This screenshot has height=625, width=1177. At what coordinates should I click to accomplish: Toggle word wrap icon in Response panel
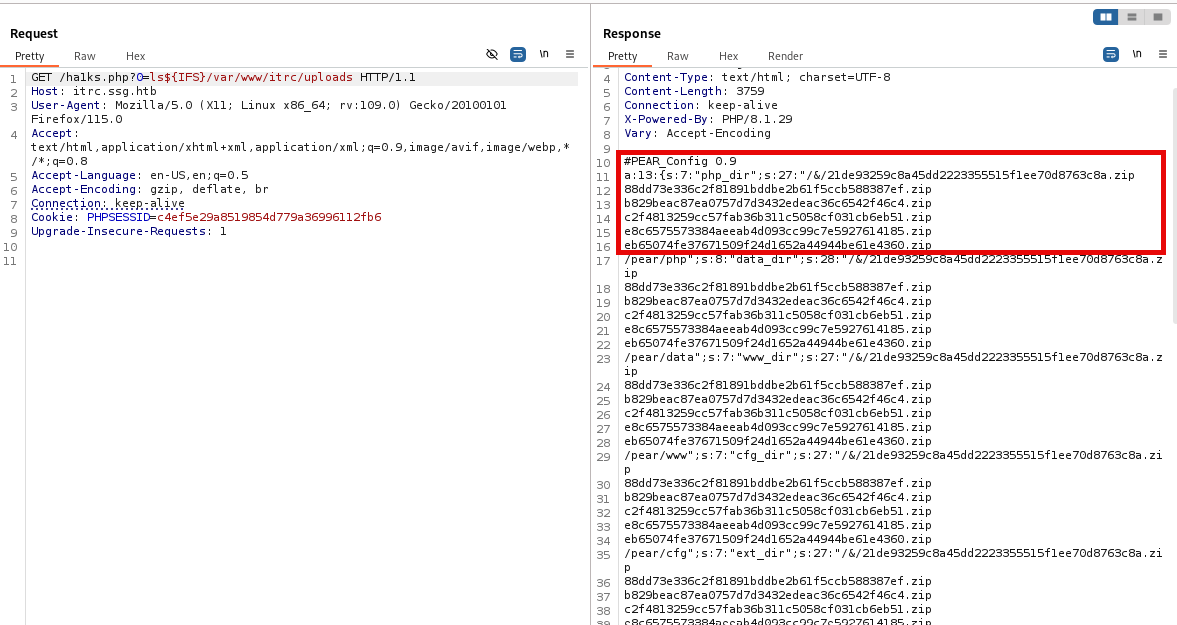(1110, 54)
